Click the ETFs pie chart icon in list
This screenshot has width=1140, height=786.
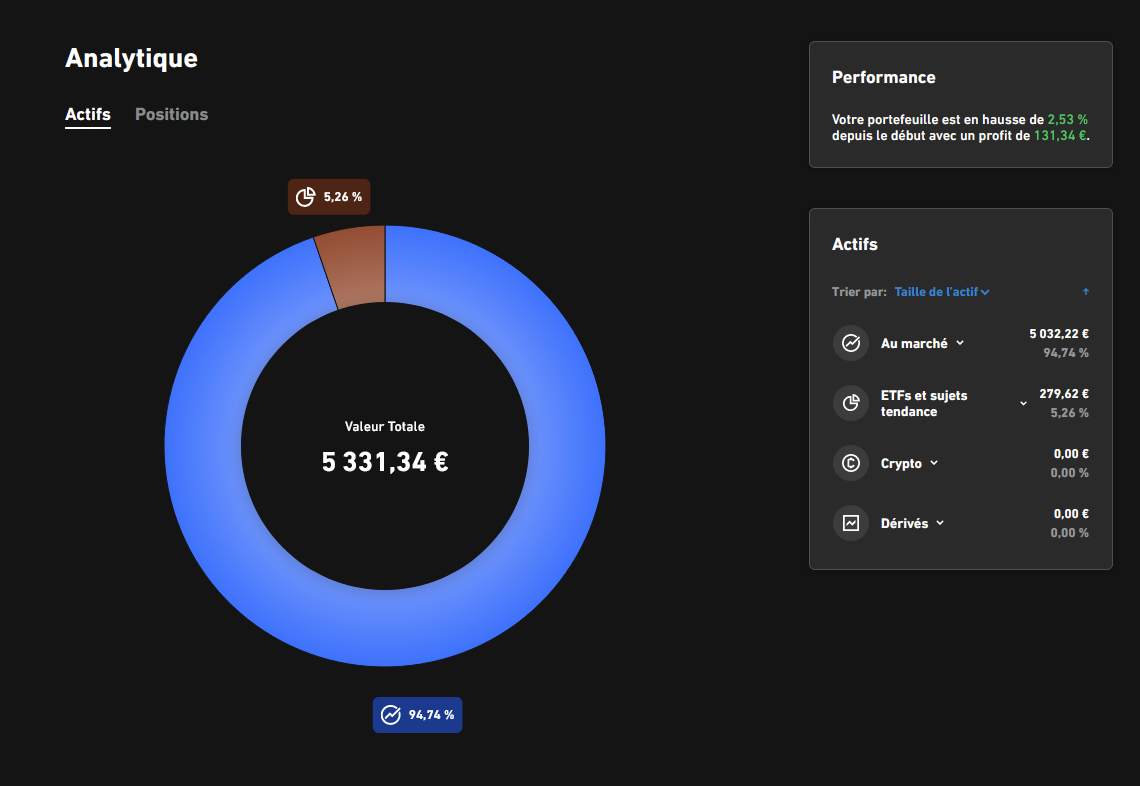pyautogui.click(x=851, y=403)
